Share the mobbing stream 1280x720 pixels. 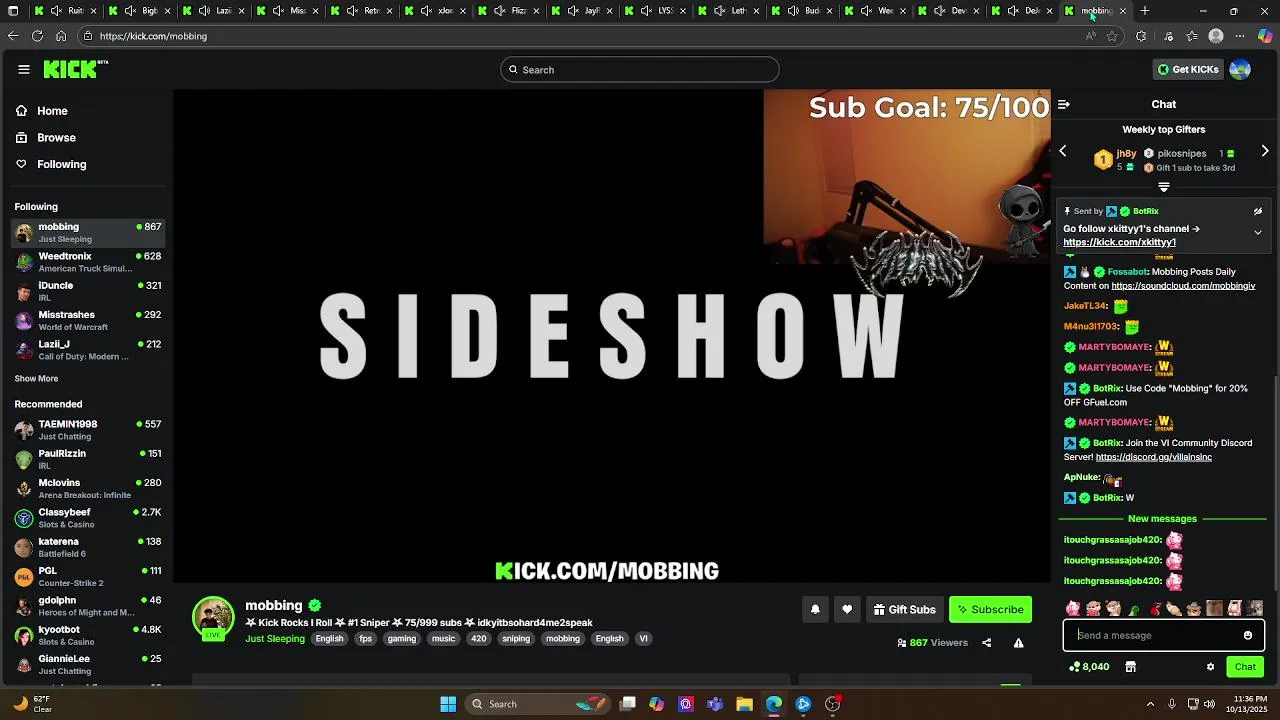click(x=986, y=643)
